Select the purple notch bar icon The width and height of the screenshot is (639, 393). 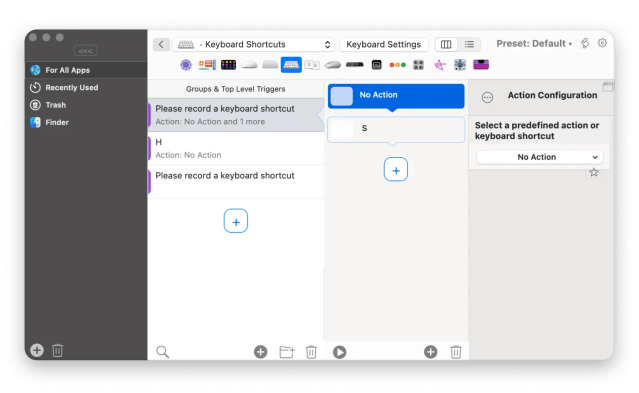(x=481, y=65)
